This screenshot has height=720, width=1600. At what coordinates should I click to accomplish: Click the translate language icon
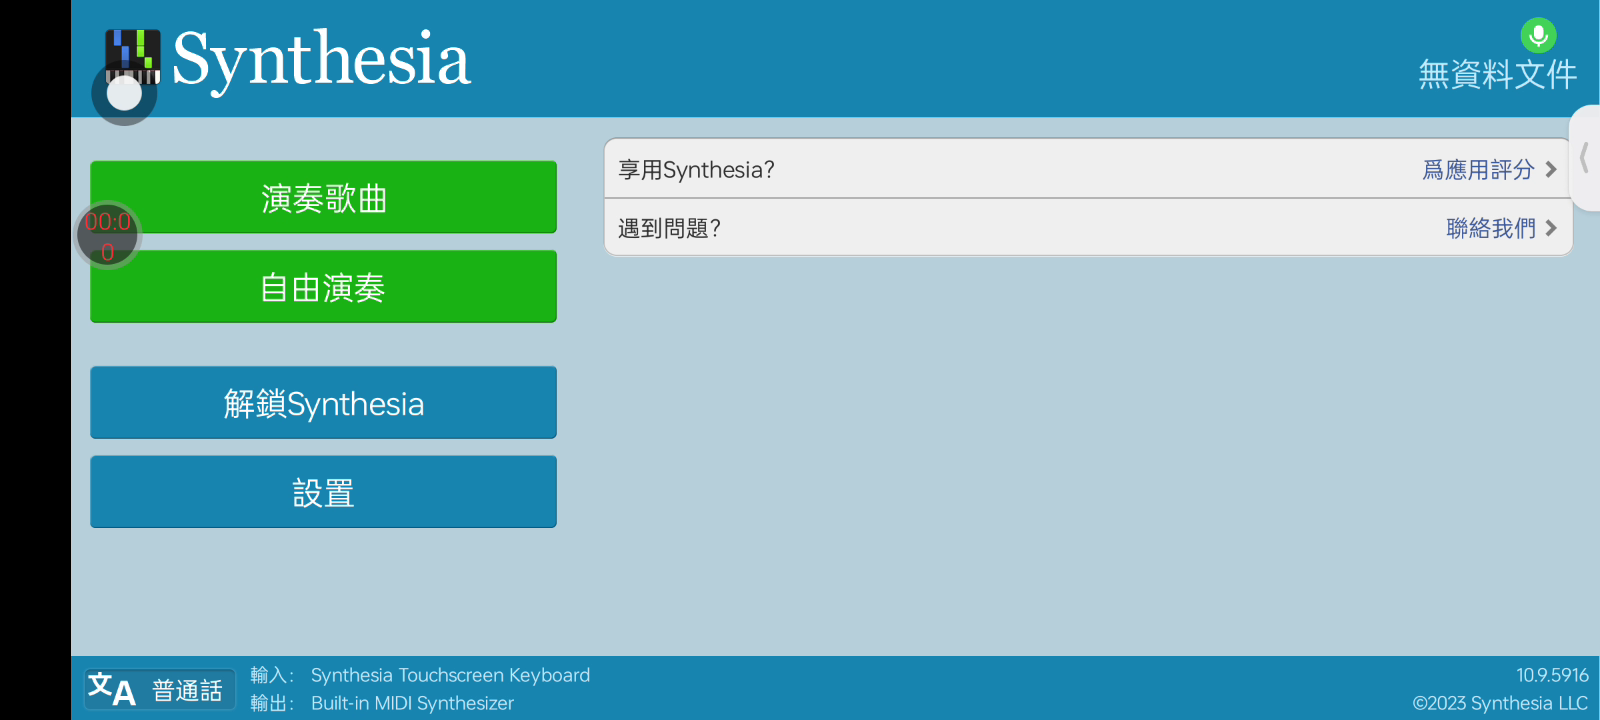coord(111,689)
